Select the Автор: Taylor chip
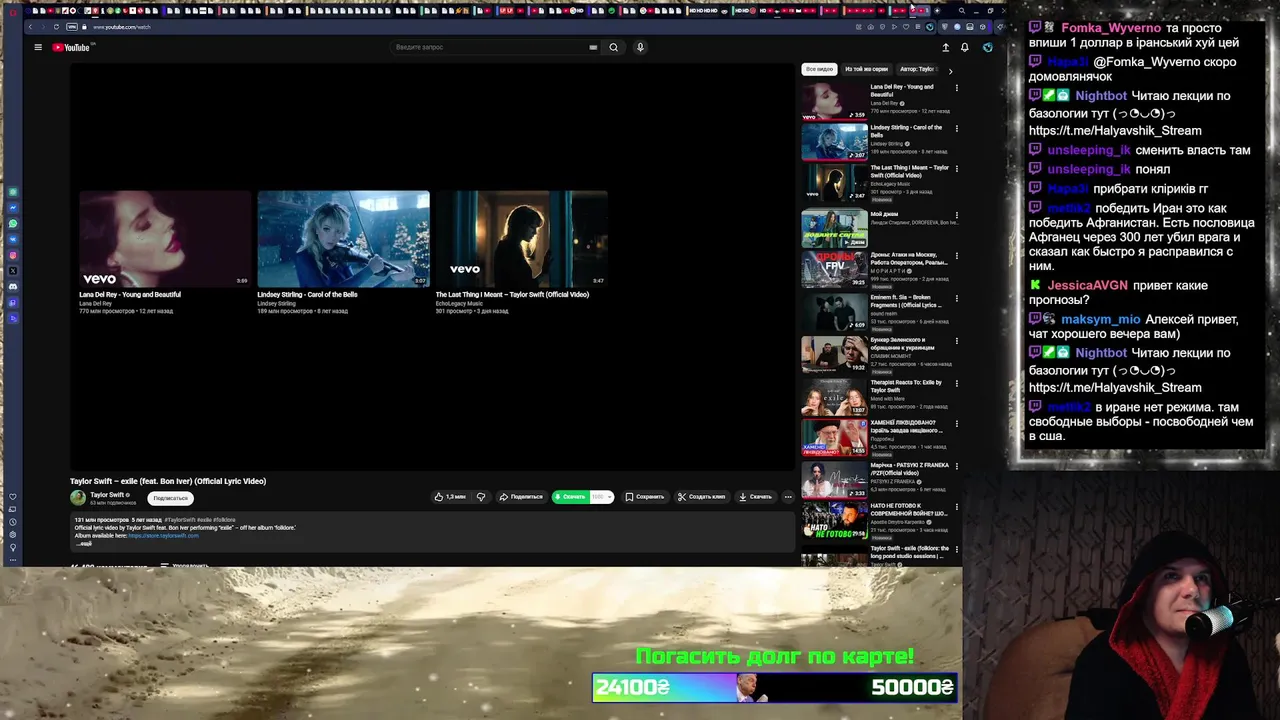 pyautogui.click(x=918, y=70)
